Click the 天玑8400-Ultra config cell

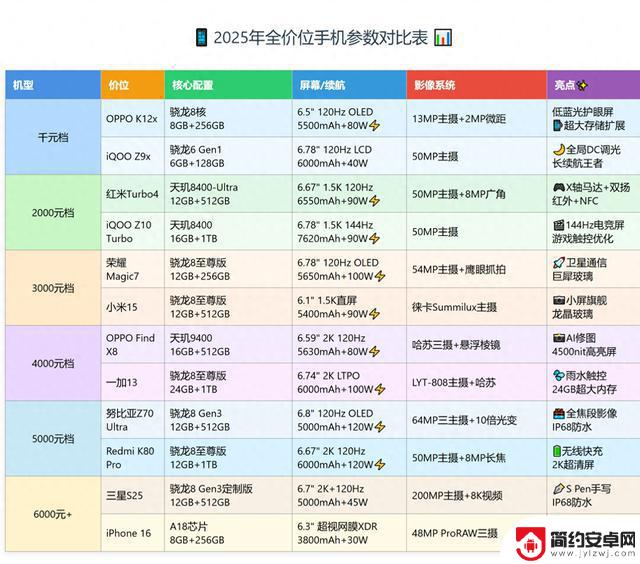tap(228, 194)
